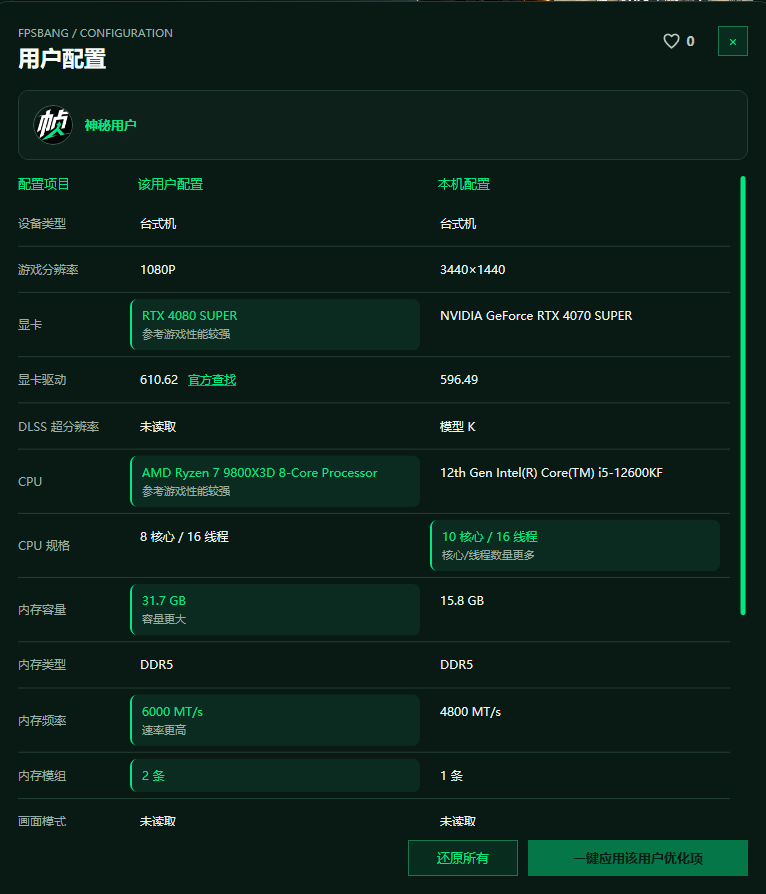
Task: Click the 2 条 memory module card
Action: click(x=275, y=775)
